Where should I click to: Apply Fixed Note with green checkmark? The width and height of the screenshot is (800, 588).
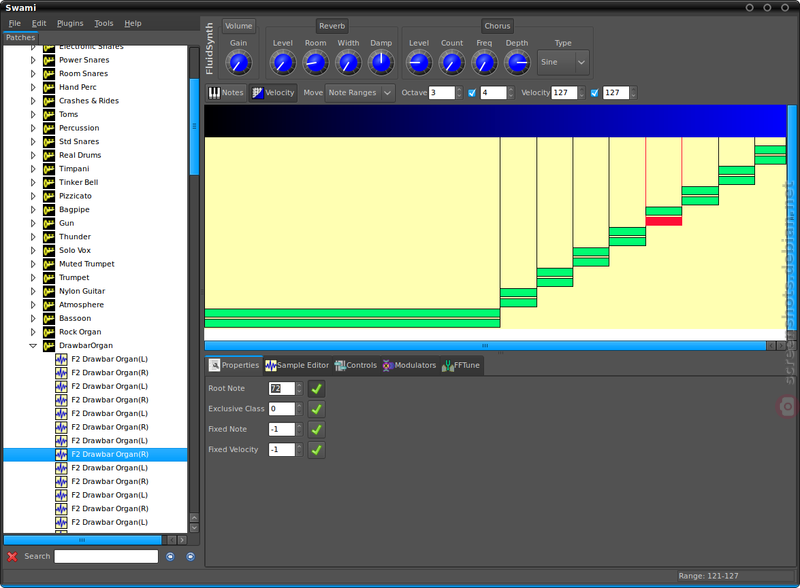point(316,429)
